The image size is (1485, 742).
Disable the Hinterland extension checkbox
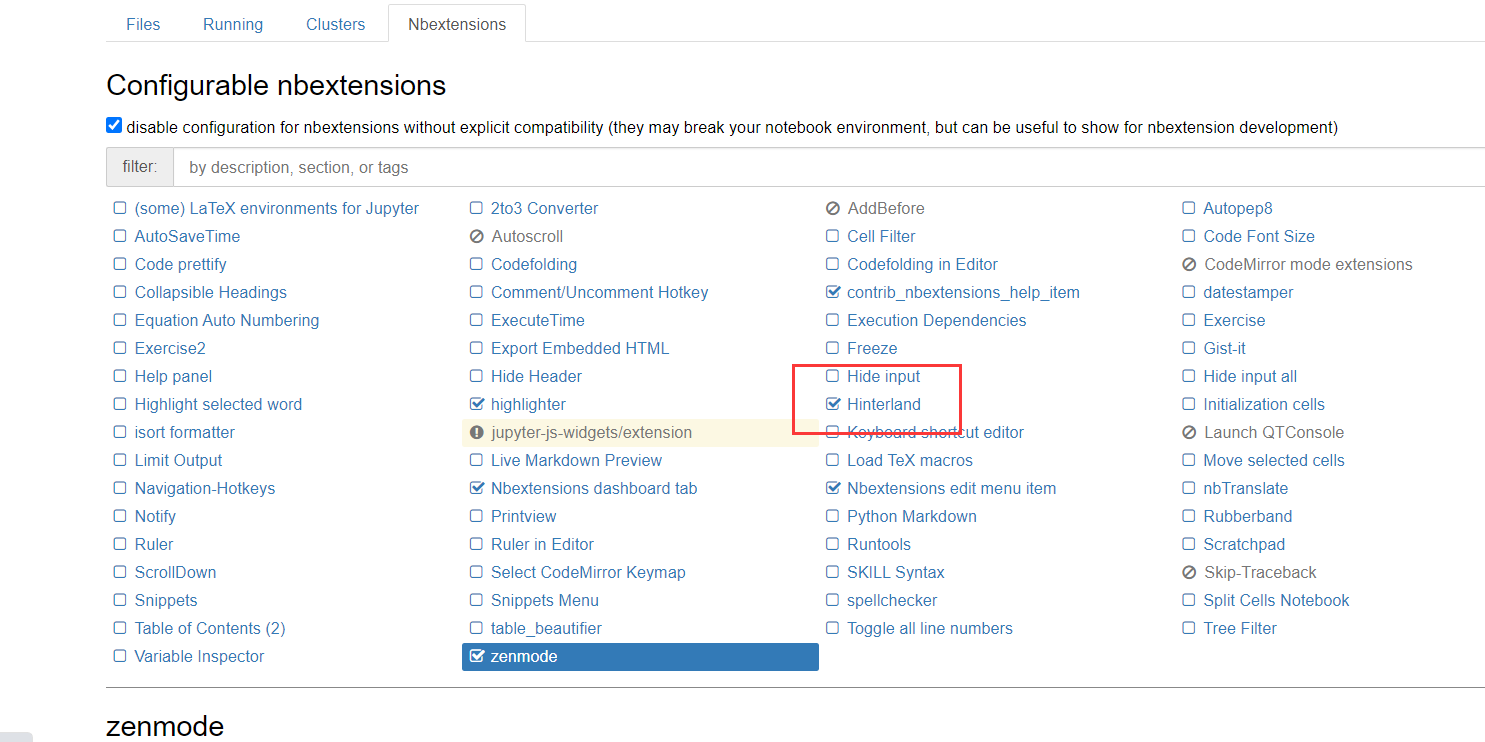[x=833, y=405]
